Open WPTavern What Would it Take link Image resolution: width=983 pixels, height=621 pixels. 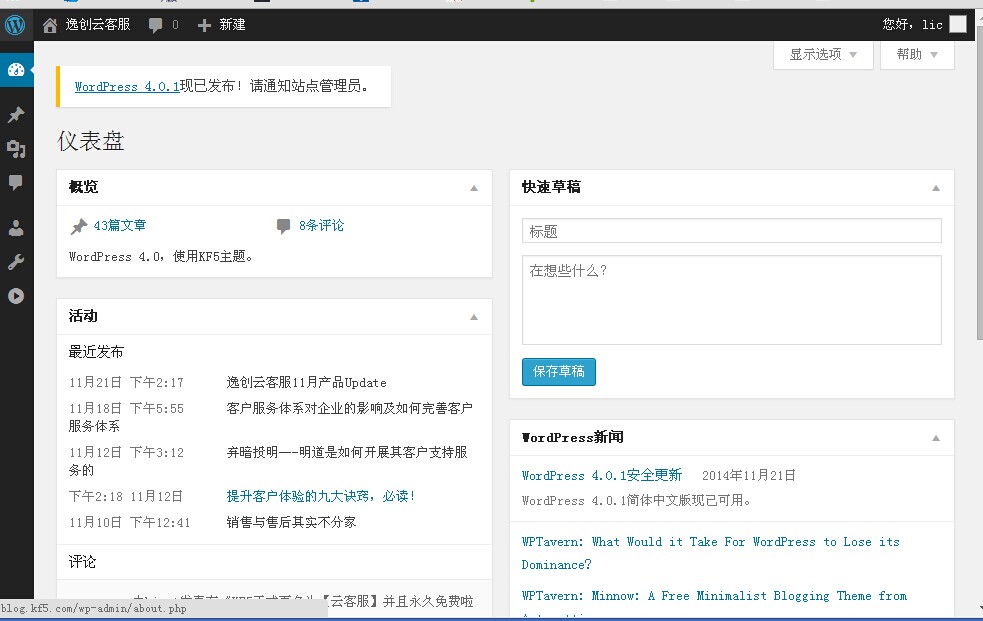pos(710,553)
